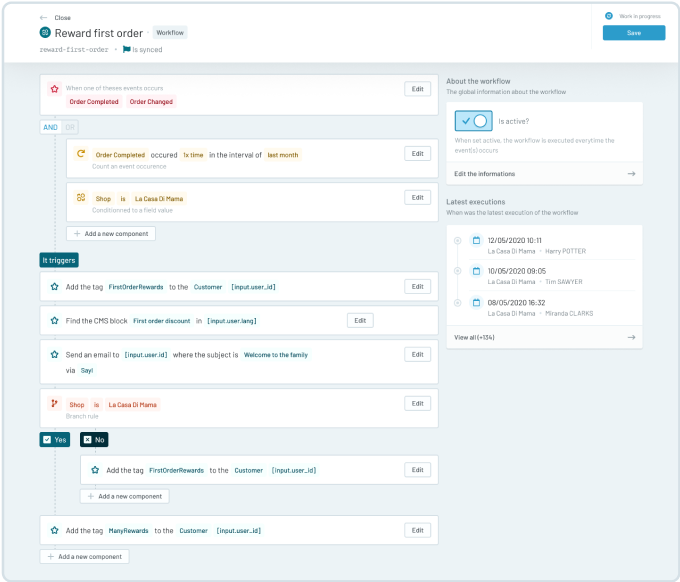Click calendar icon for 08/05/2020 16:32 execution

477,301
